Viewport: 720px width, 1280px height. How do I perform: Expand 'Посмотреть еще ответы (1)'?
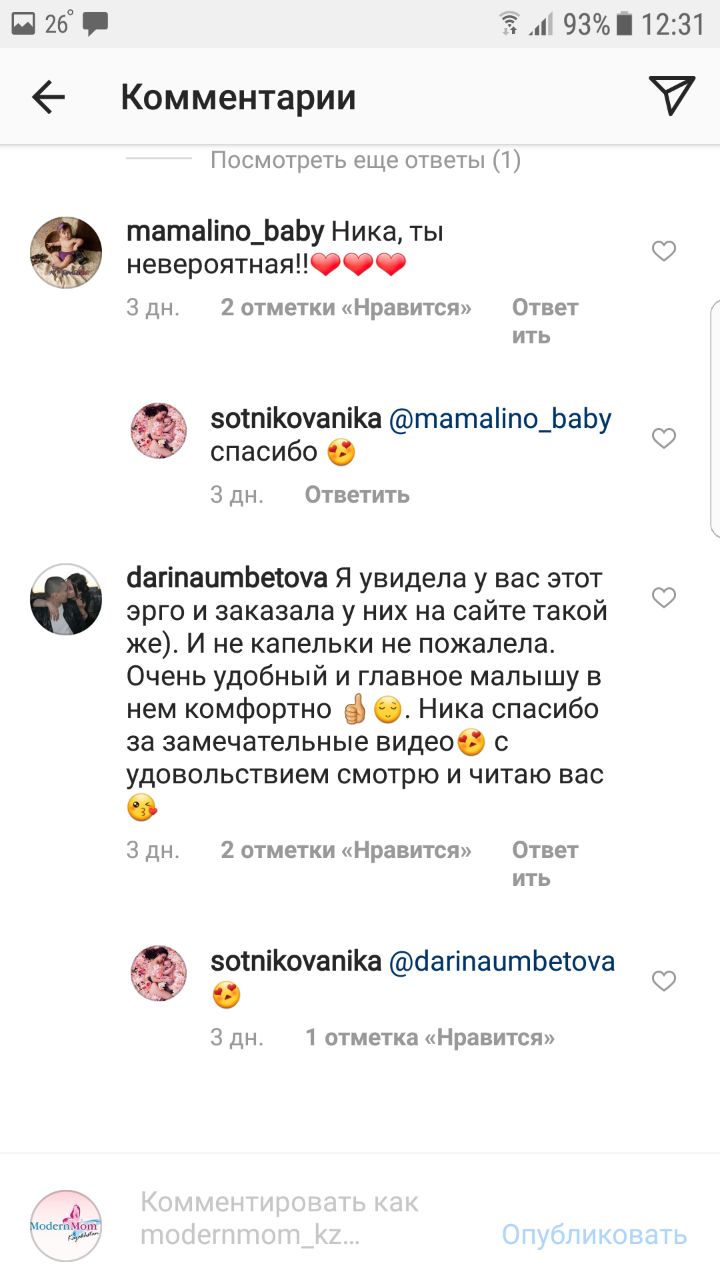365,159
